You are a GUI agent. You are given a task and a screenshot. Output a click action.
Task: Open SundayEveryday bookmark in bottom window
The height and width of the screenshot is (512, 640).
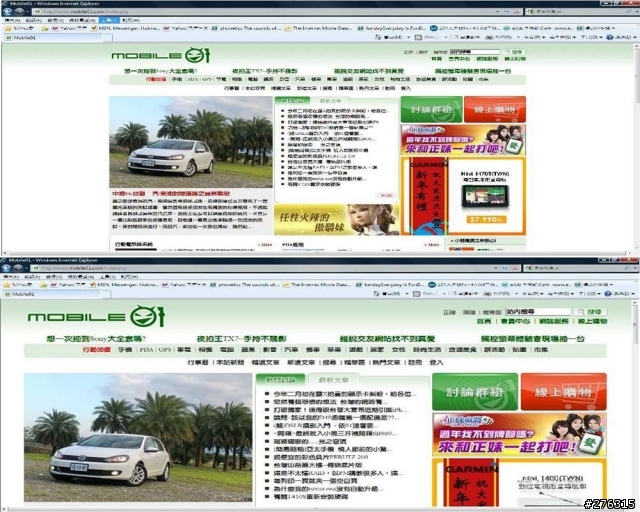click(x=391, y=285)
